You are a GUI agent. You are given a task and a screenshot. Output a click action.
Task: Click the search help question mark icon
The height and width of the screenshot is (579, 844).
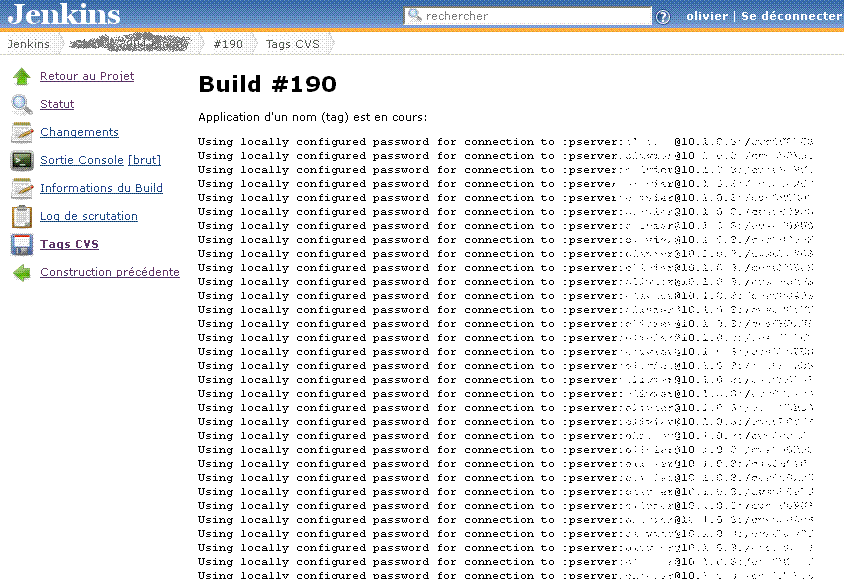point(662,17)
